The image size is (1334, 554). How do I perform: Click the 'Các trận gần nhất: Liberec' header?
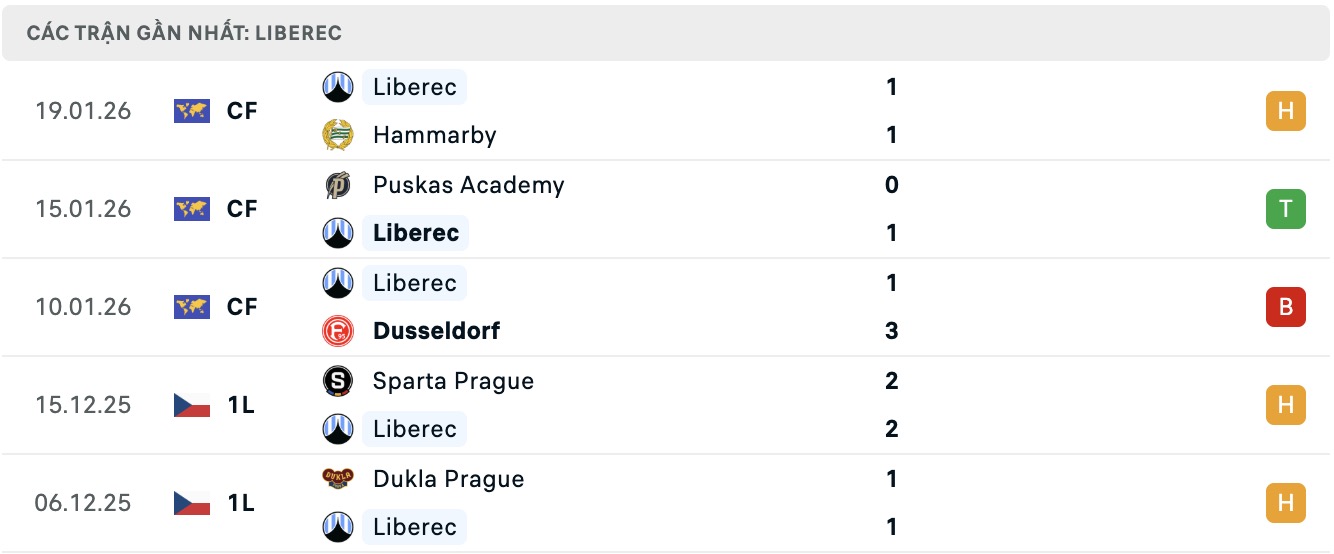coord(184,33)
